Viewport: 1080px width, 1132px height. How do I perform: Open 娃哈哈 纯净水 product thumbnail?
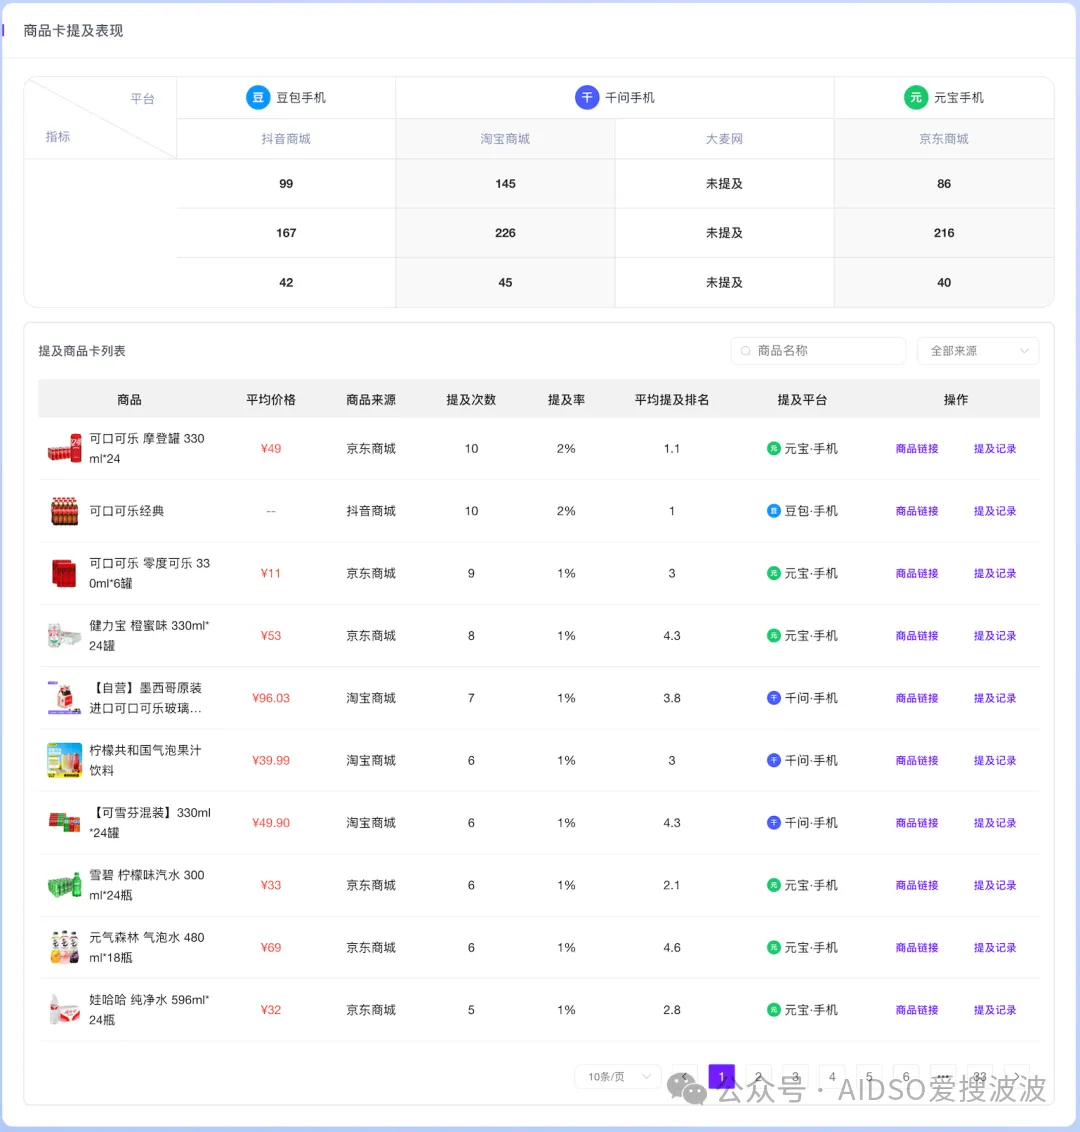click(x=64, y=1010)
